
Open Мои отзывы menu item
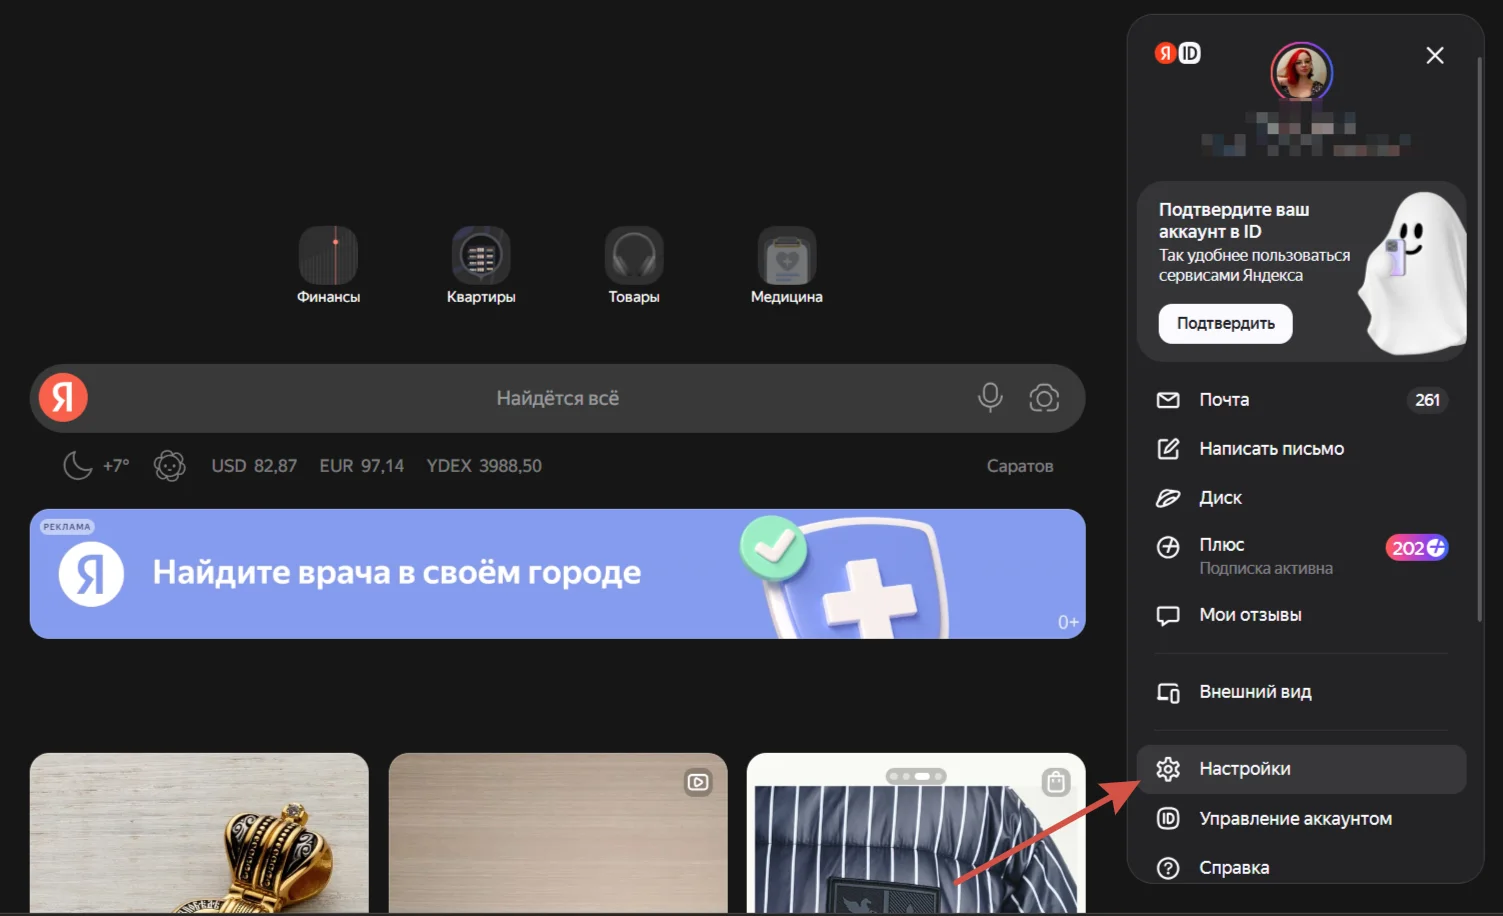(x=1301, y=615)
